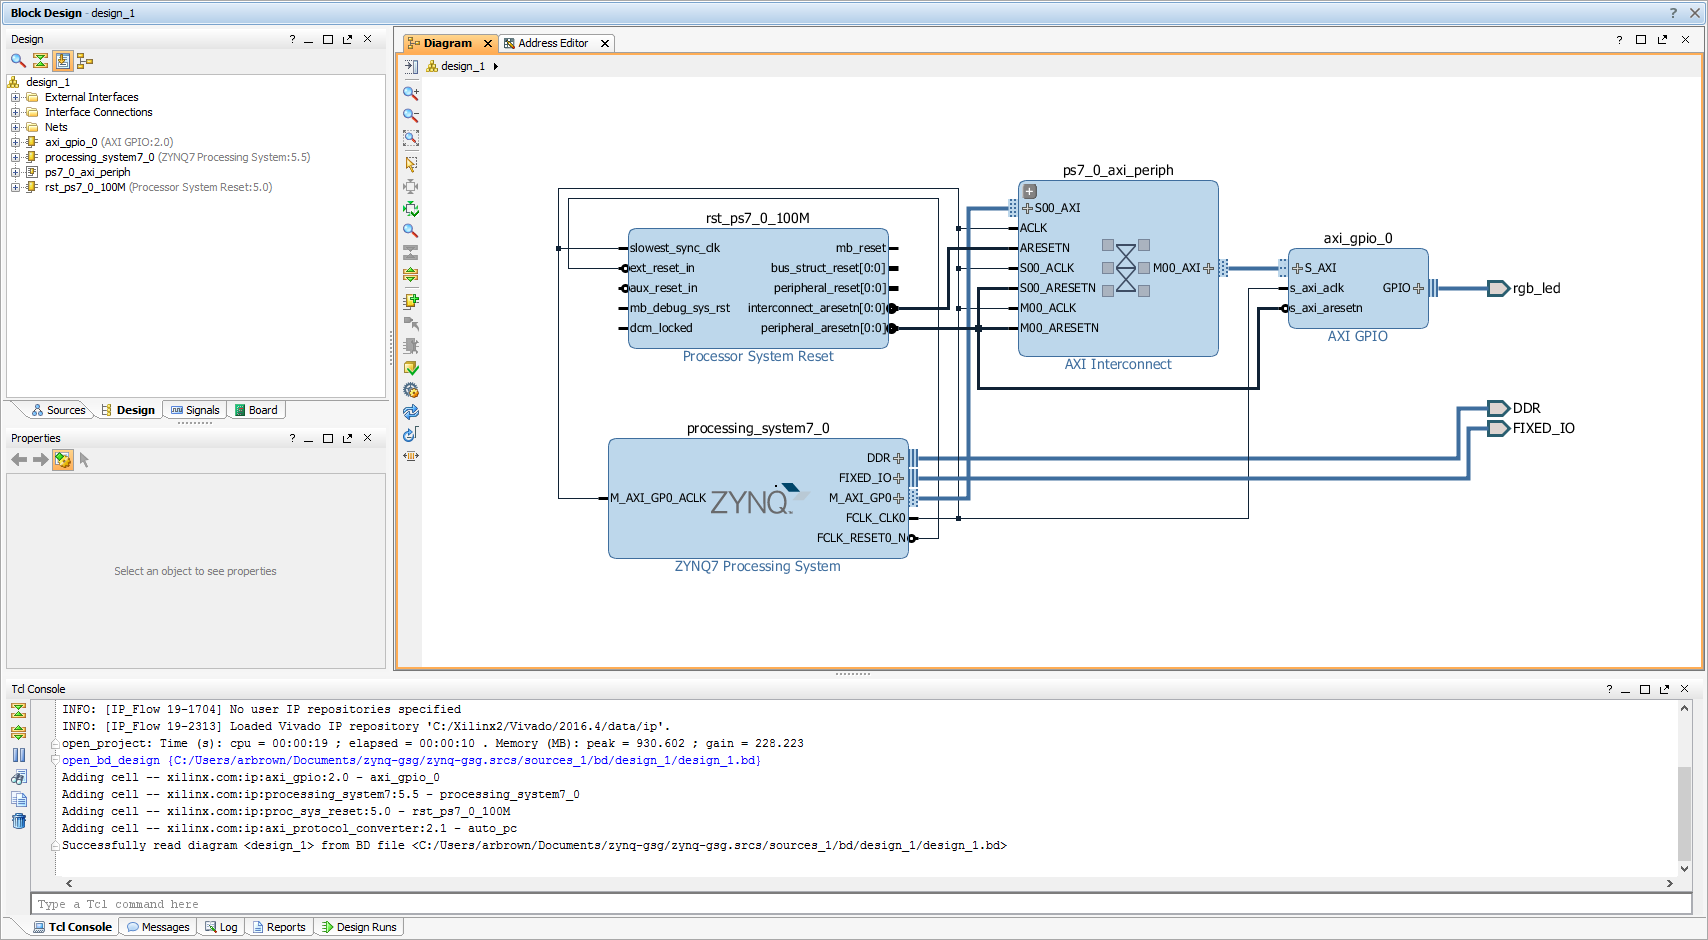The image size is (1708, 940).
Task: Activate the Select Area arrow tool
Action: pos(411,164)
